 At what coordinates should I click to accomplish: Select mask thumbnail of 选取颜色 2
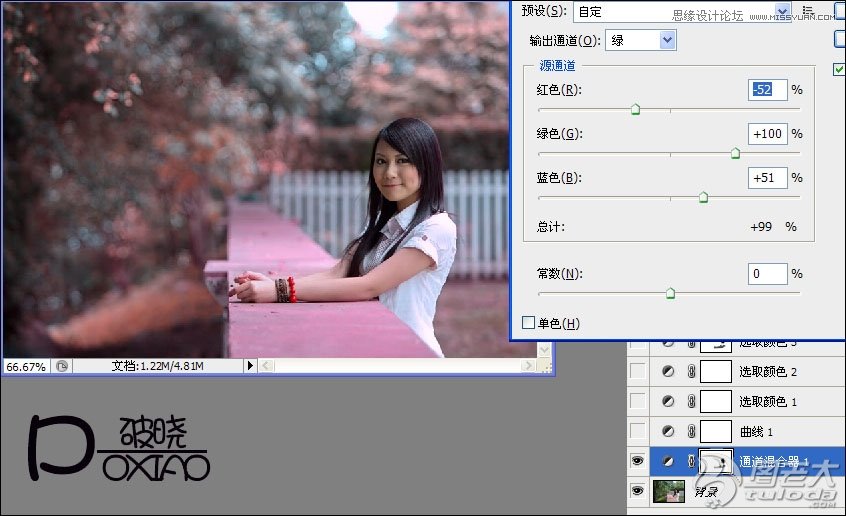tap(715, 371)
